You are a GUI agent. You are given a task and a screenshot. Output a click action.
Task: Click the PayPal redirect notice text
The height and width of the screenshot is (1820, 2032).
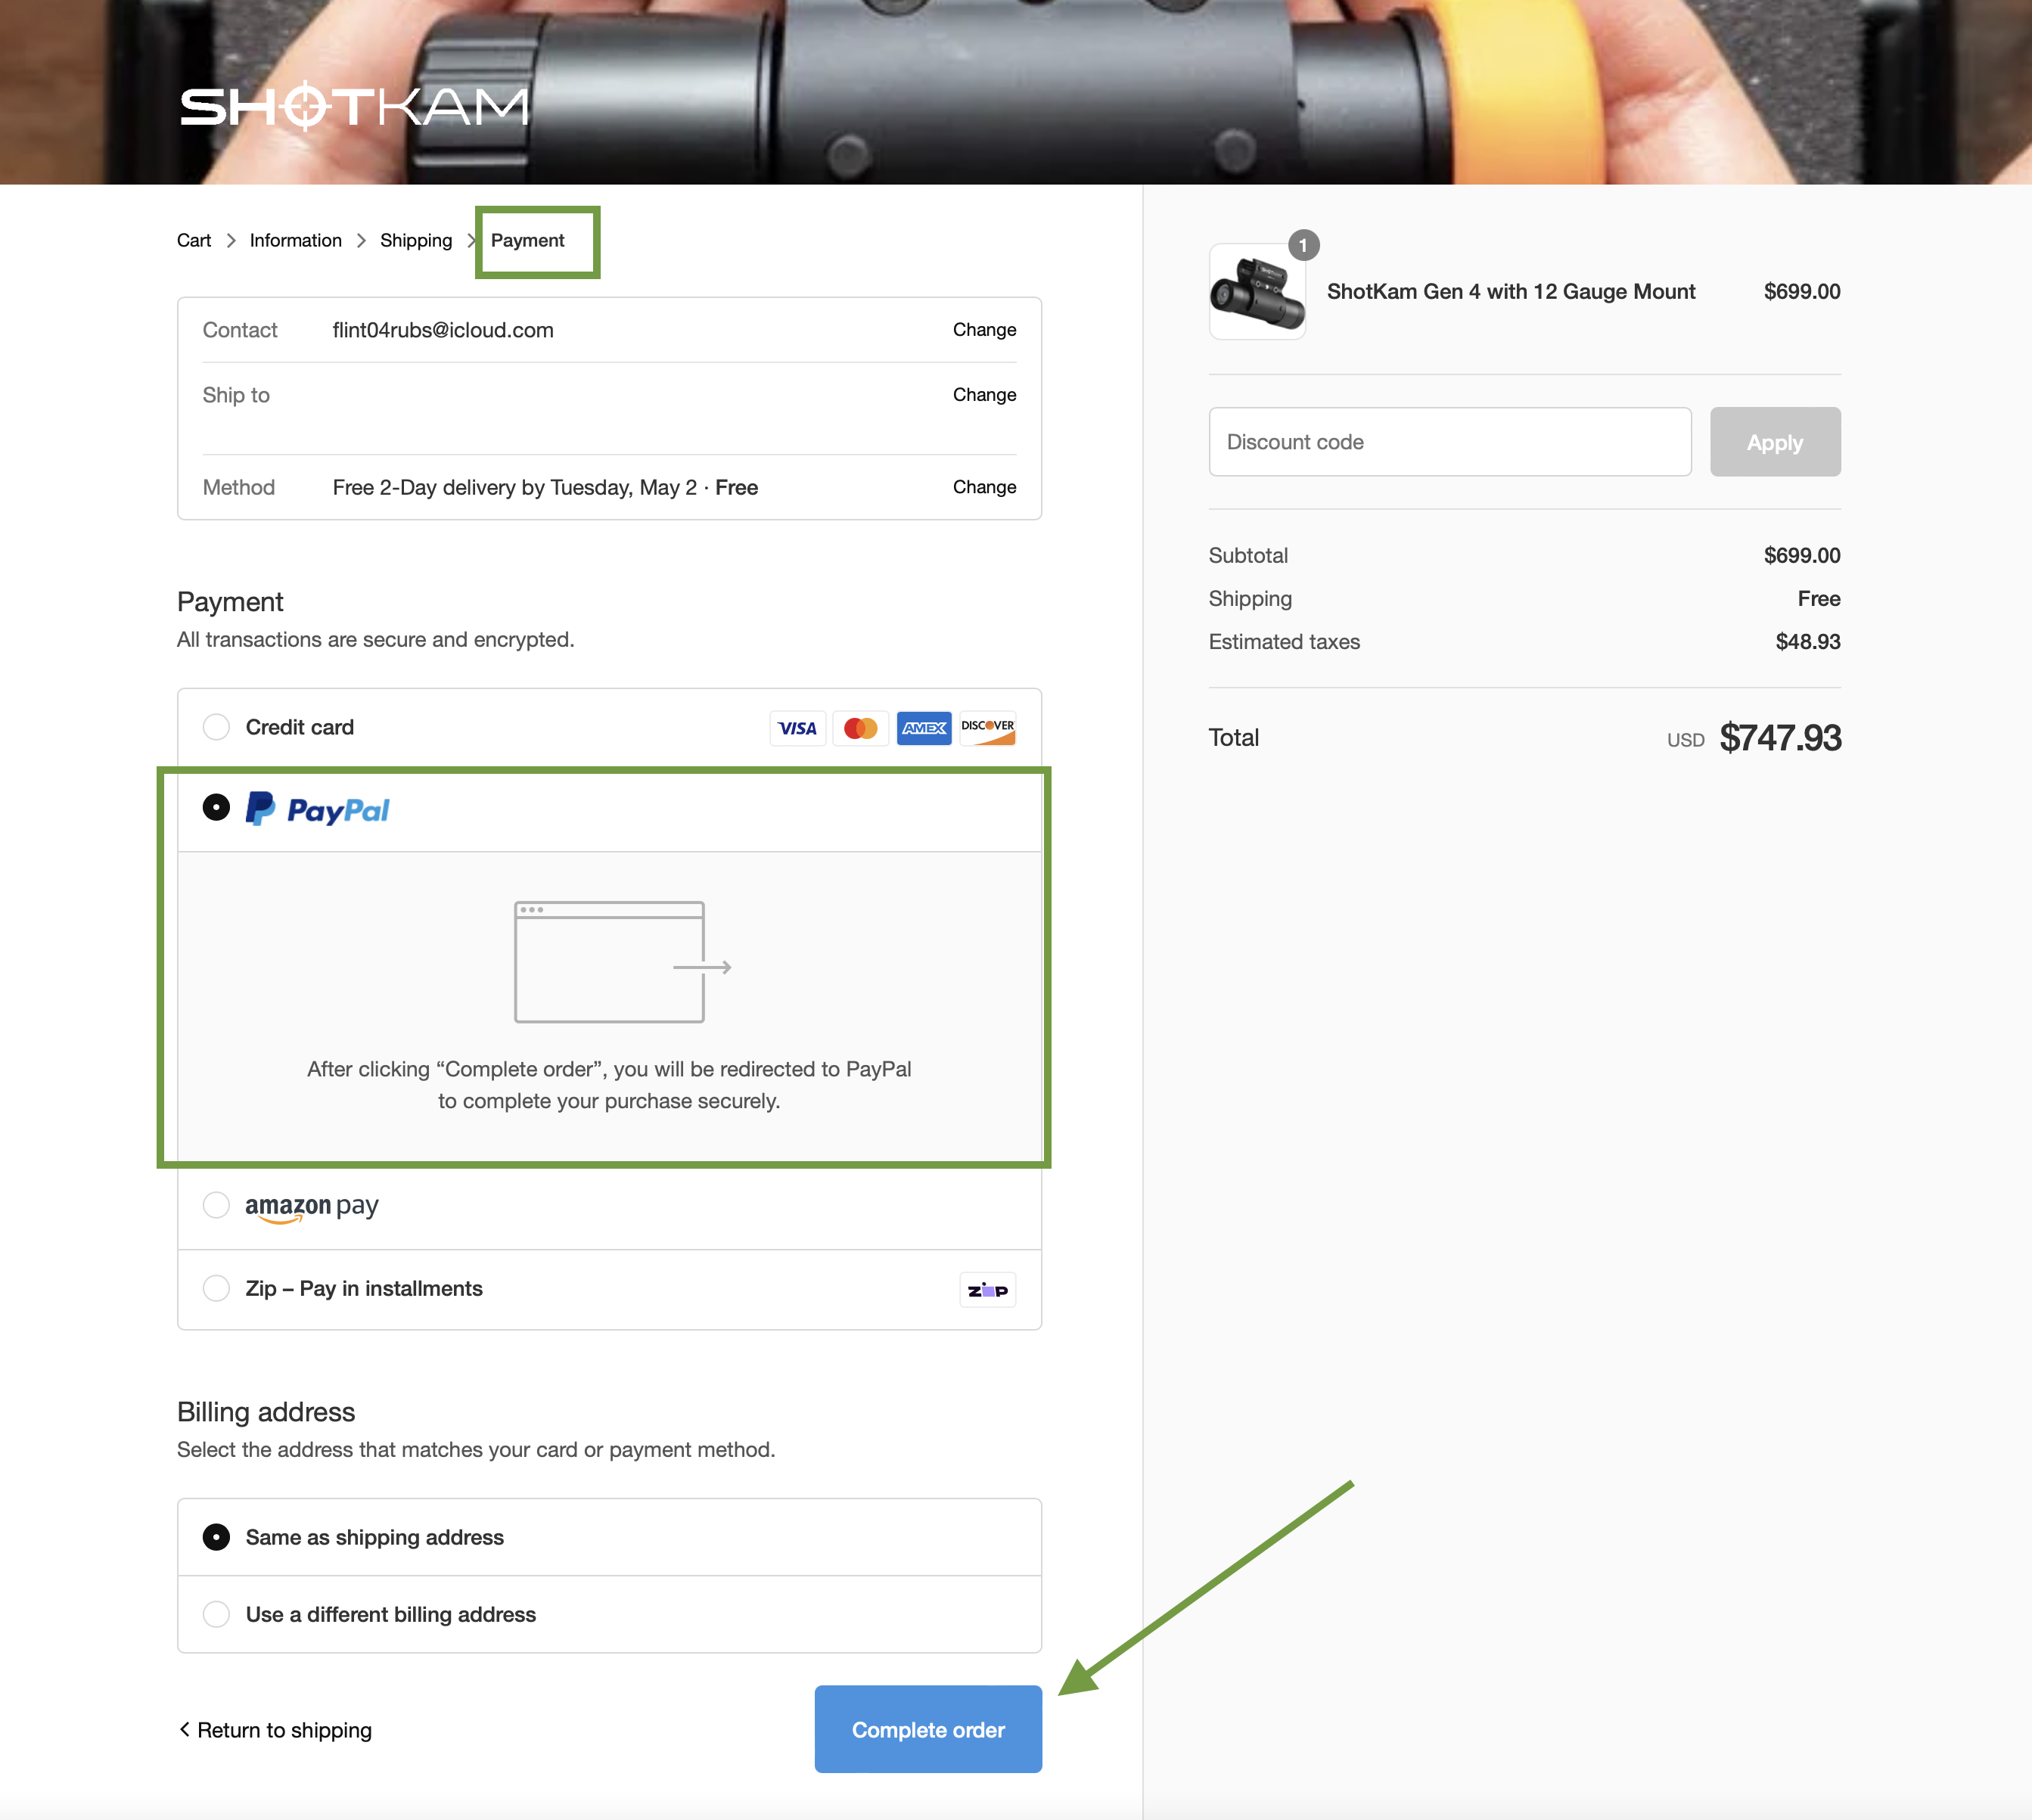[x=609, y=1085]
